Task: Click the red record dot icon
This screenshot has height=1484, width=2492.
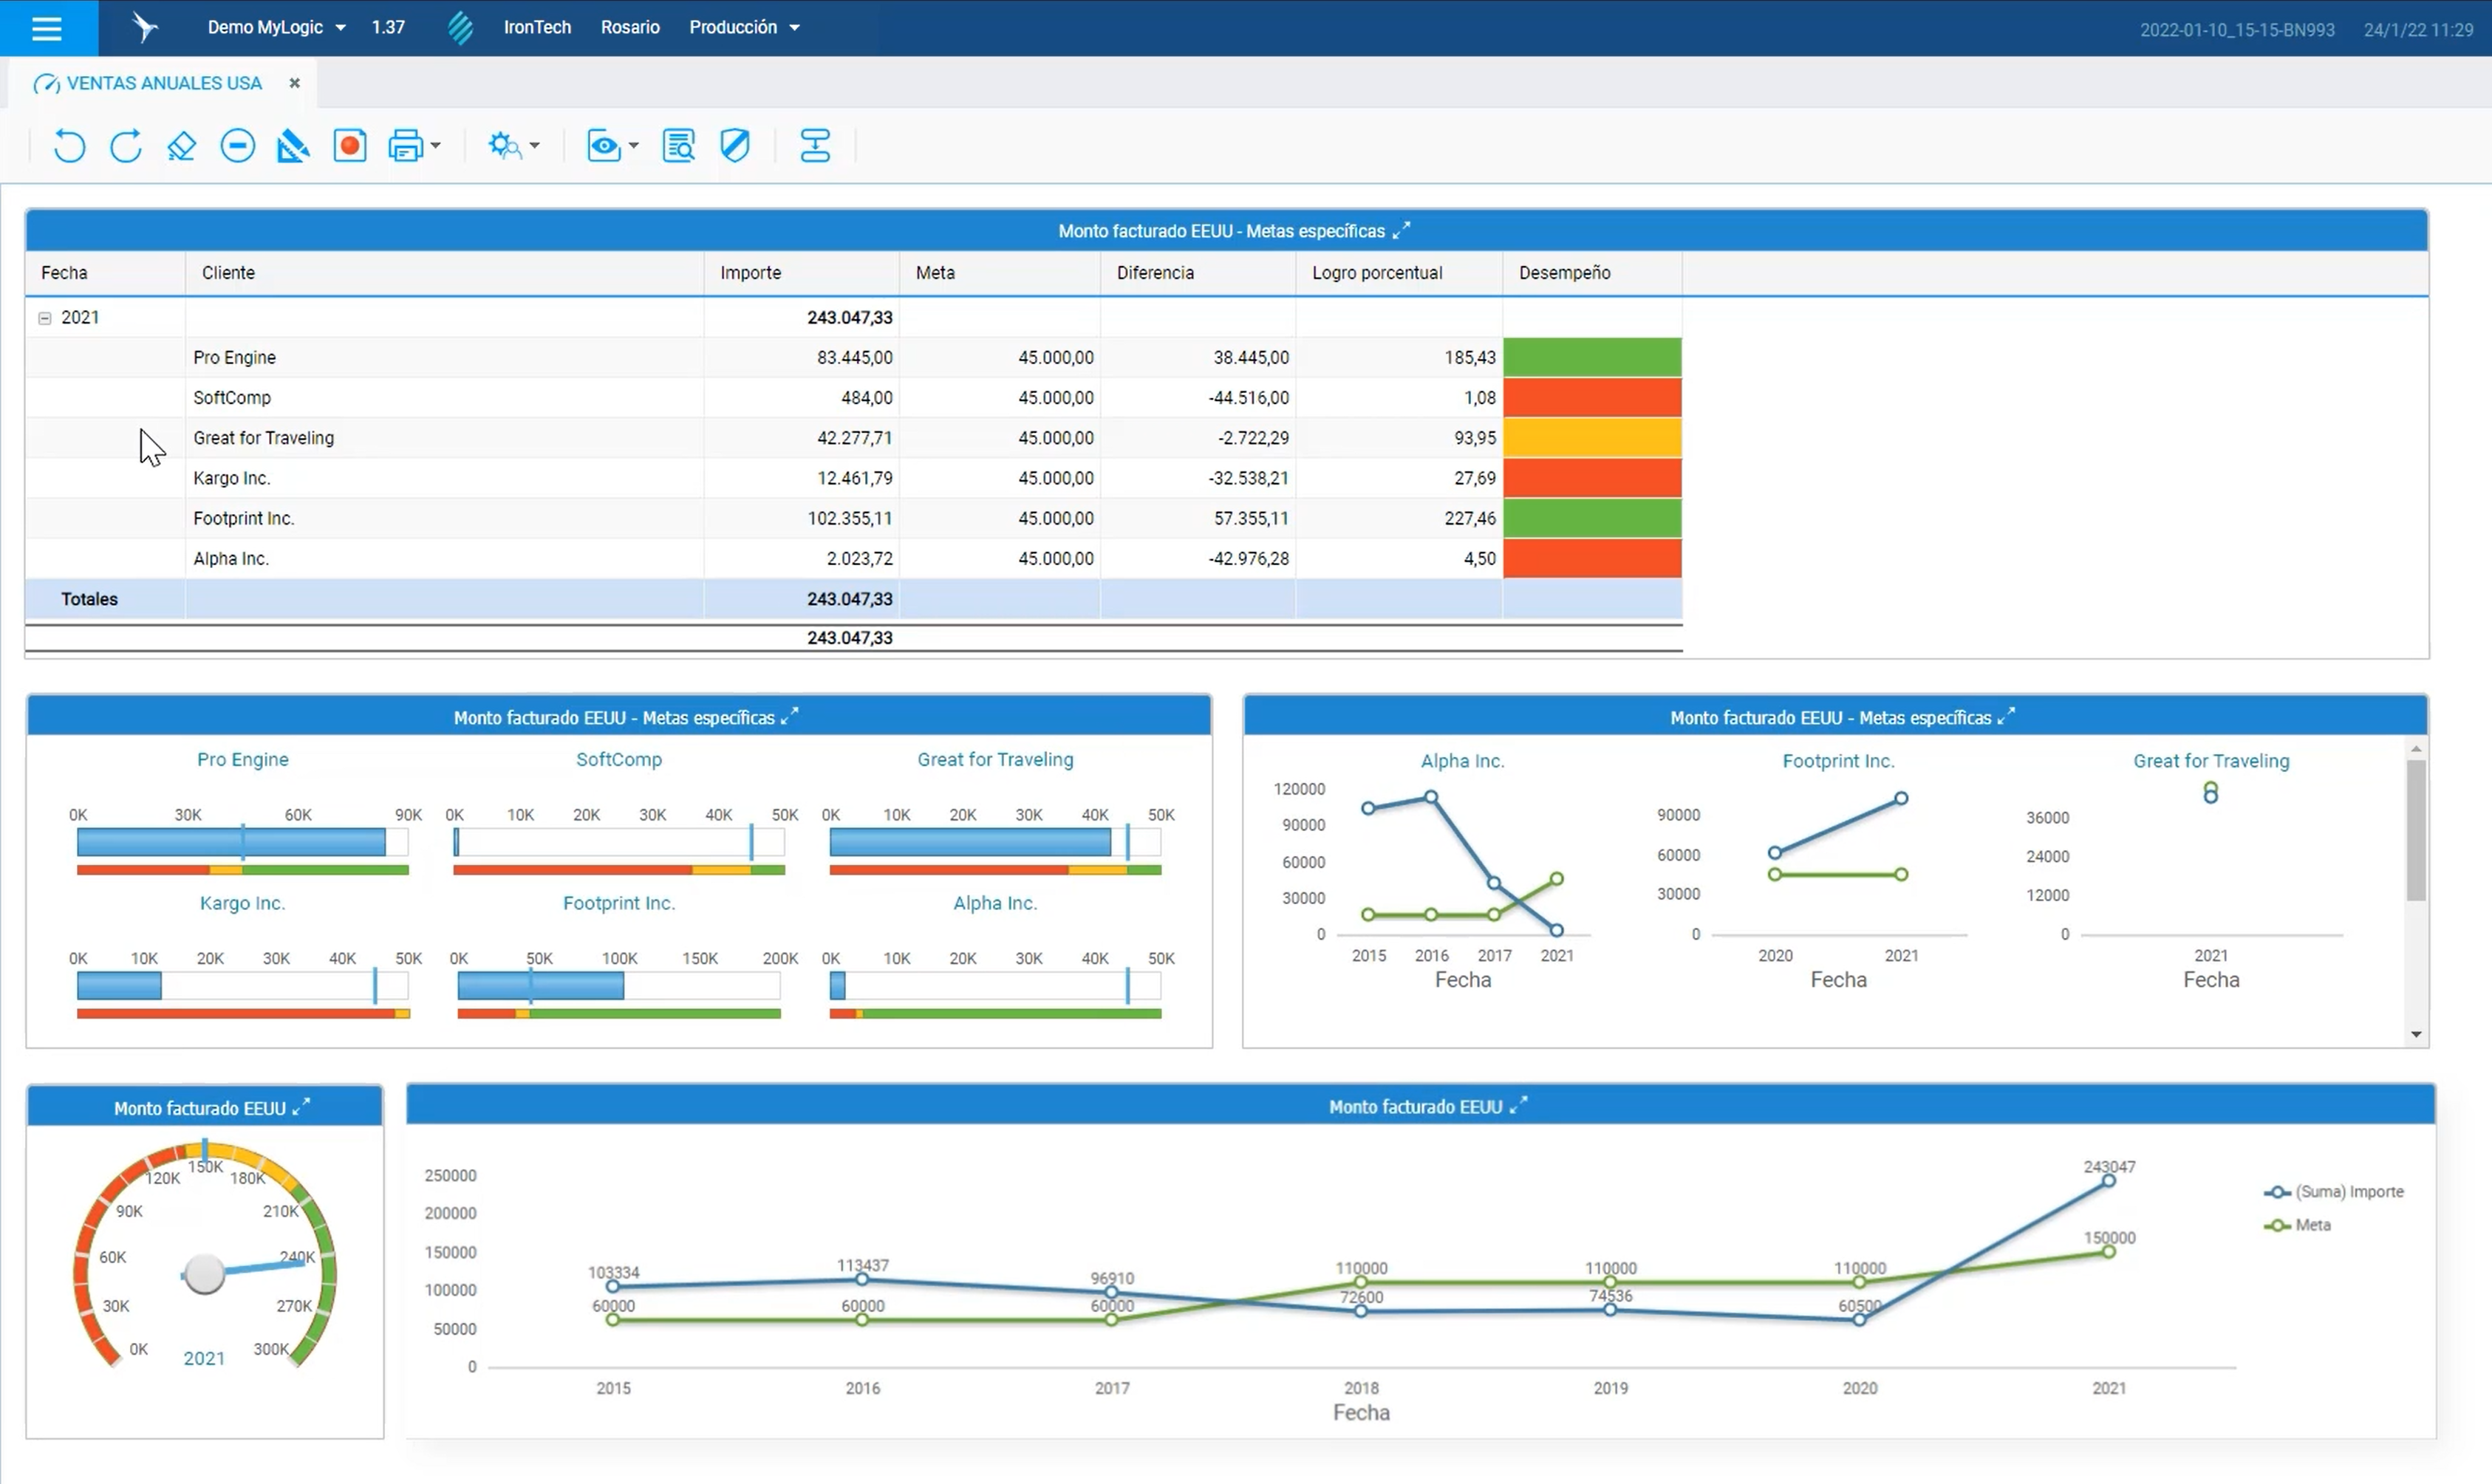Action: click(x=350, y=146)
